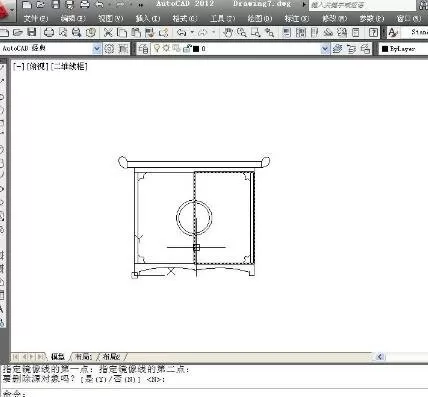Click Save As in the quick access toolbar

pyautogui.click(x=70, y=5)
